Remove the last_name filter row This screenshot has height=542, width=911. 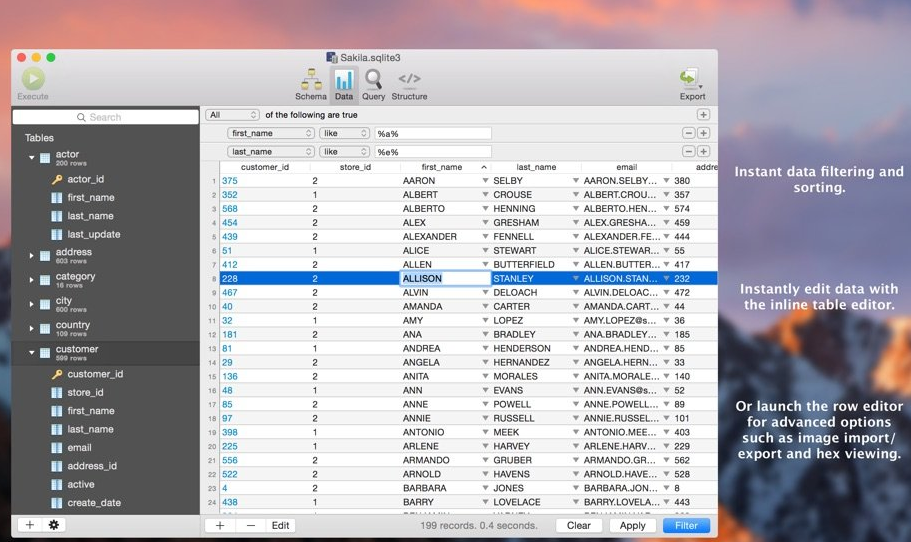[688, 152]
